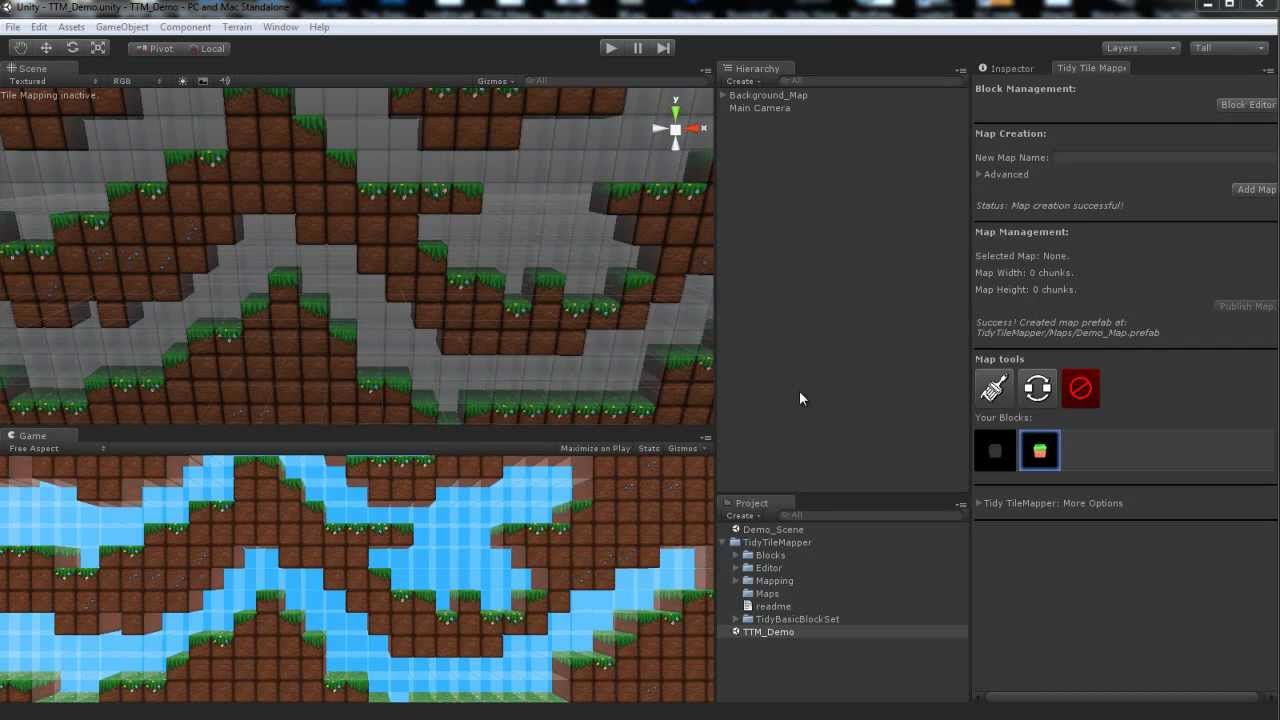
Task: Choose the grass dirt block thumbnail
Action: point(1040,451)
